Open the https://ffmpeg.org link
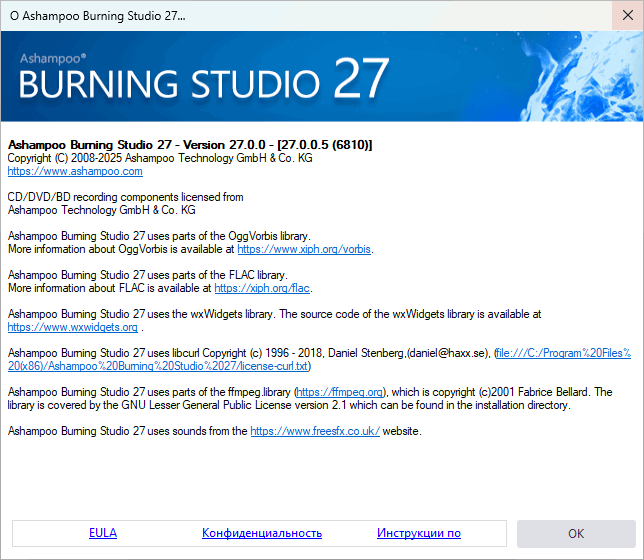The width and height of the screenshot is (644, 560). click(340, 392)
